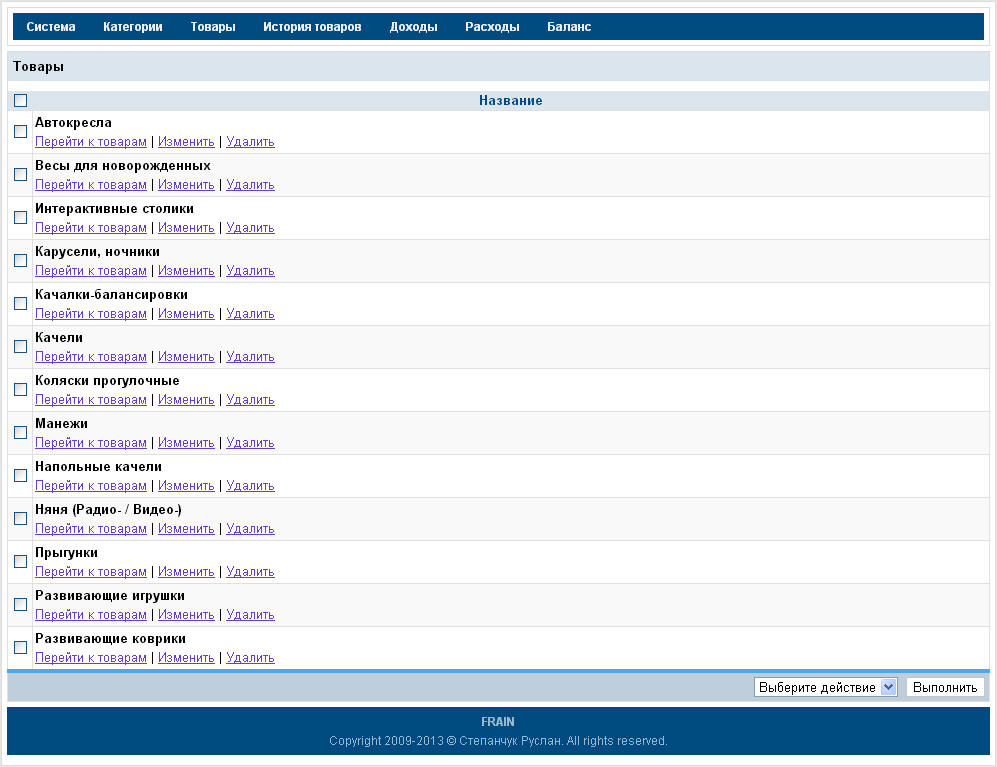The image size is (997, 767).
Task: Open Перейти к товарам for Развивающие коврики
Action: [x=91, y=658]
